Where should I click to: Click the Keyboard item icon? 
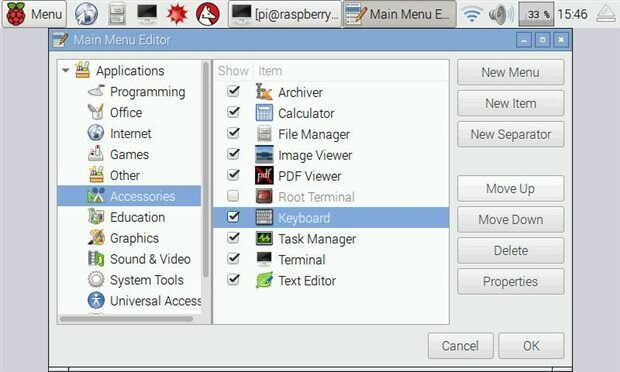[264, 217]
